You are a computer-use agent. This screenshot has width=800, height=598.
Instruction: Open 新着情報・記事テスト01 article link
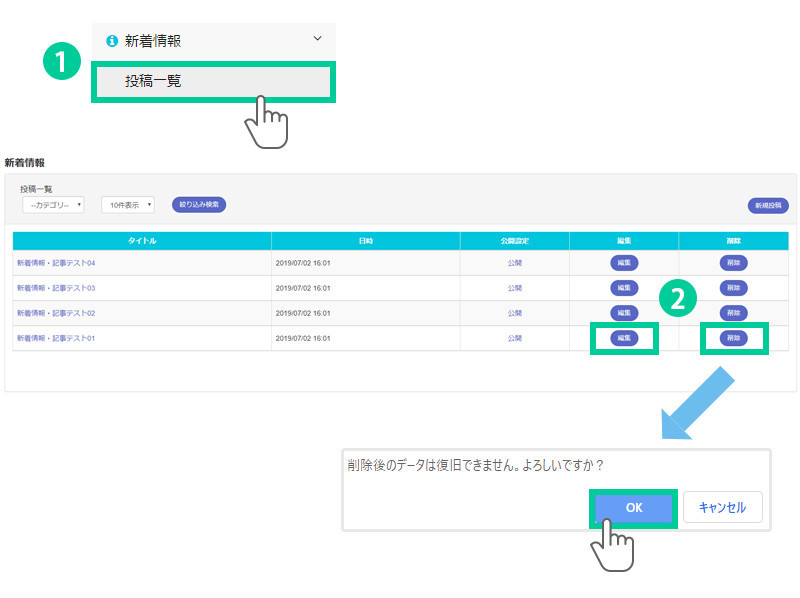(x=56, y=339)
